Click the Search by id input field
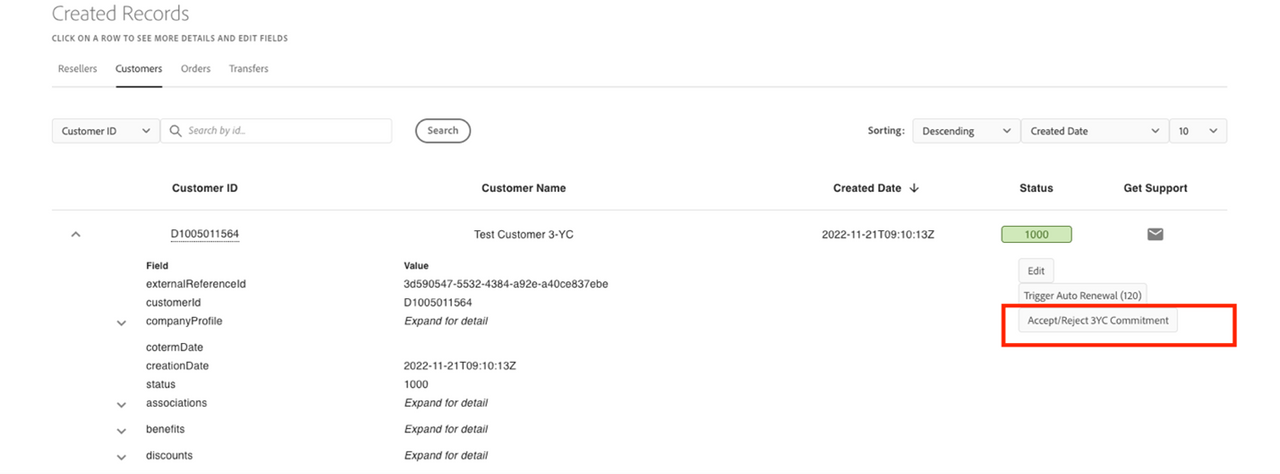 (285, 131)
